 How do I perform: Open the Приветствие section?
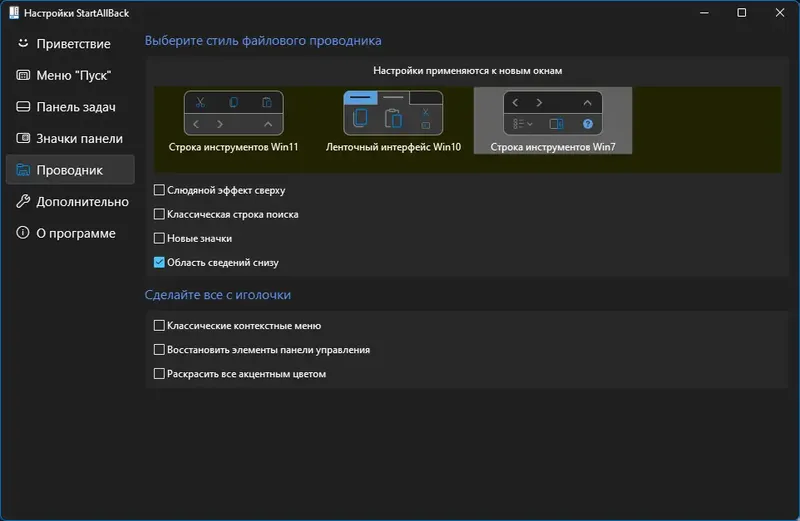tap(70, 44)
